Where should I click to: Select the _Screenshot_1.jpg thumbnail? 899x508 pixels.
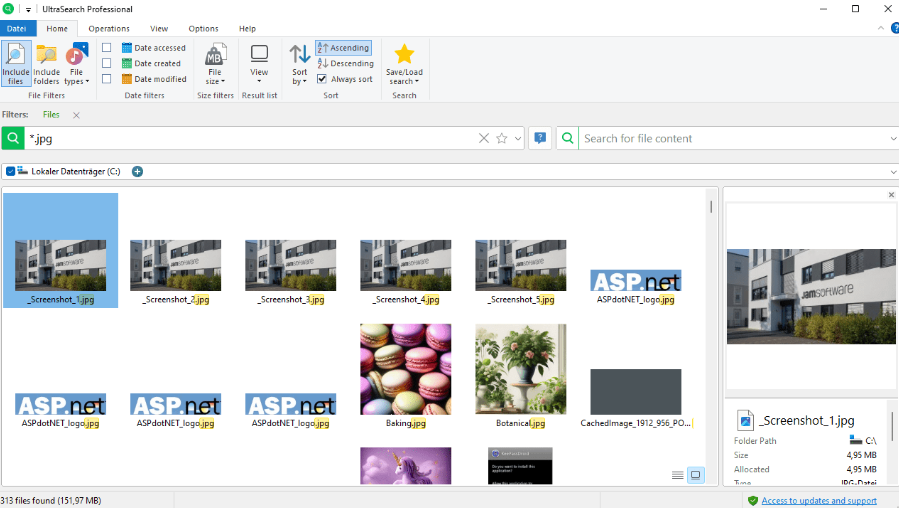(60, 265)
